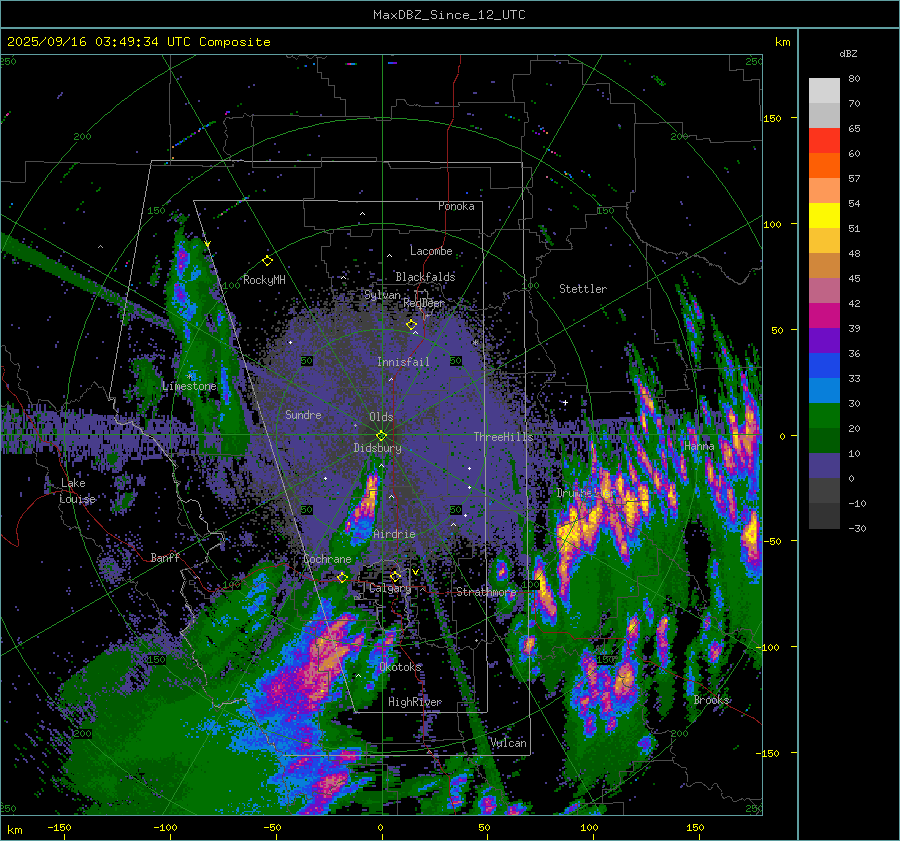Viewport: 900px width, 841px height.
Task: Click the Airdrie city label
Action: tap(394, 534)
